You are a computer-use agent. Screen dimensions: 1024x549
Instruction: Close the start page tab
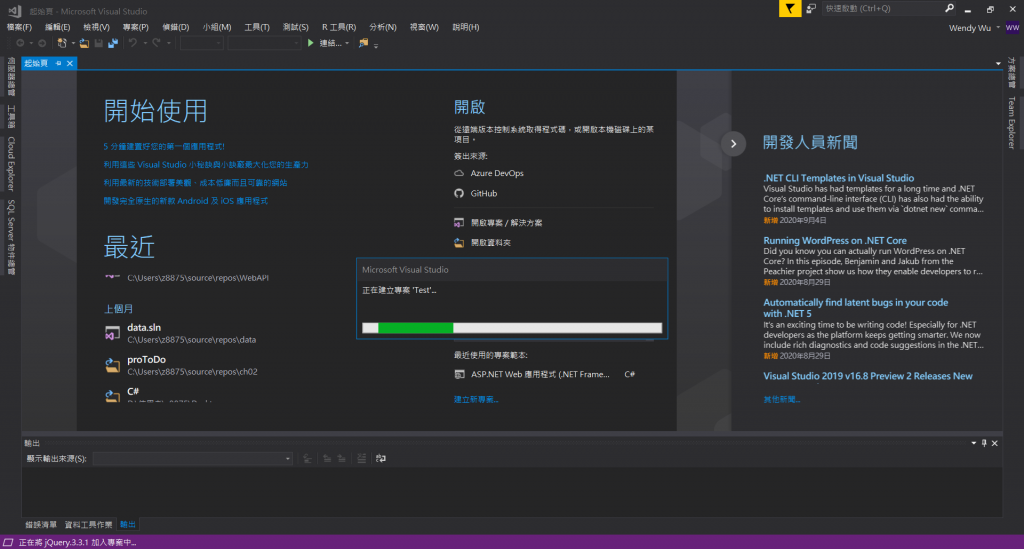(x=69, y=63)
